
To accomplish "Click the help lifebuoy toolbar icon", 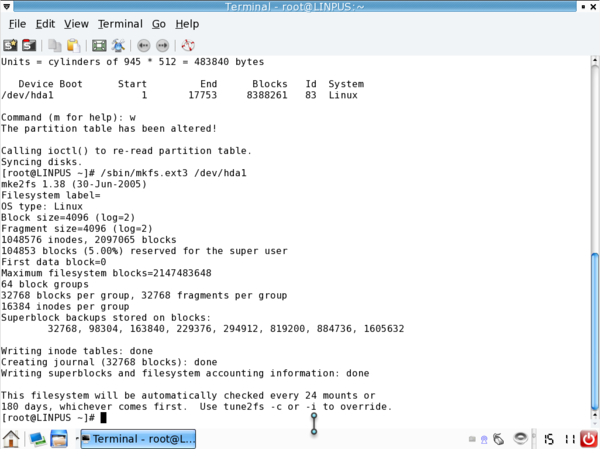I will coord(188,45).
